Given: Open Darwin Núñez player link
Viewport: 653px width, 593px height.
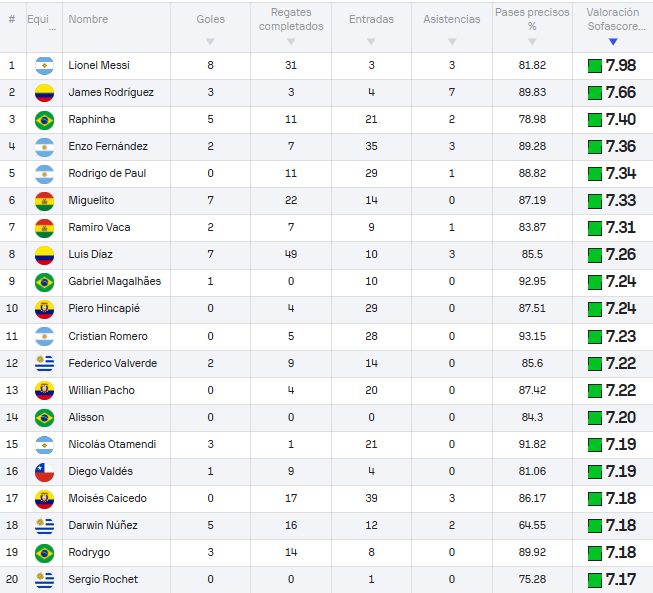Looking at the screenshot, I should (x=103, y=525).
